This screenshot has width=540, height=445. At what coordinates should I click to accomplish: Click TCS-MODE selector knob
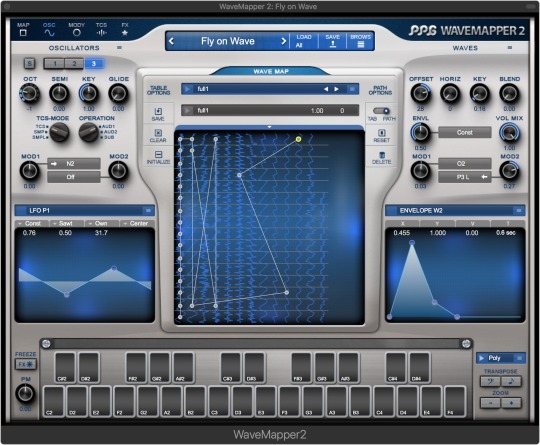59,133
